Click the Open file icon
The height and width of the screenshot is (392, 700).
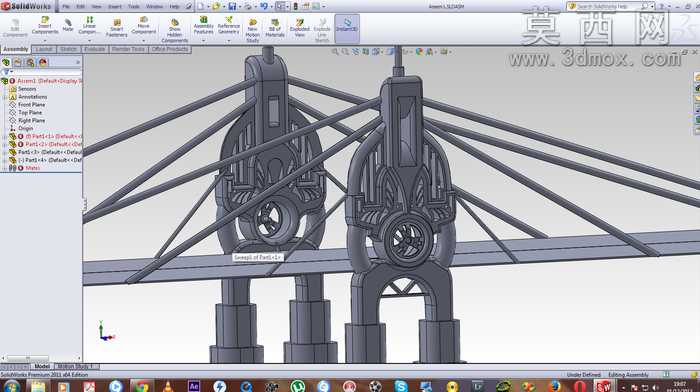coord(217,6)
